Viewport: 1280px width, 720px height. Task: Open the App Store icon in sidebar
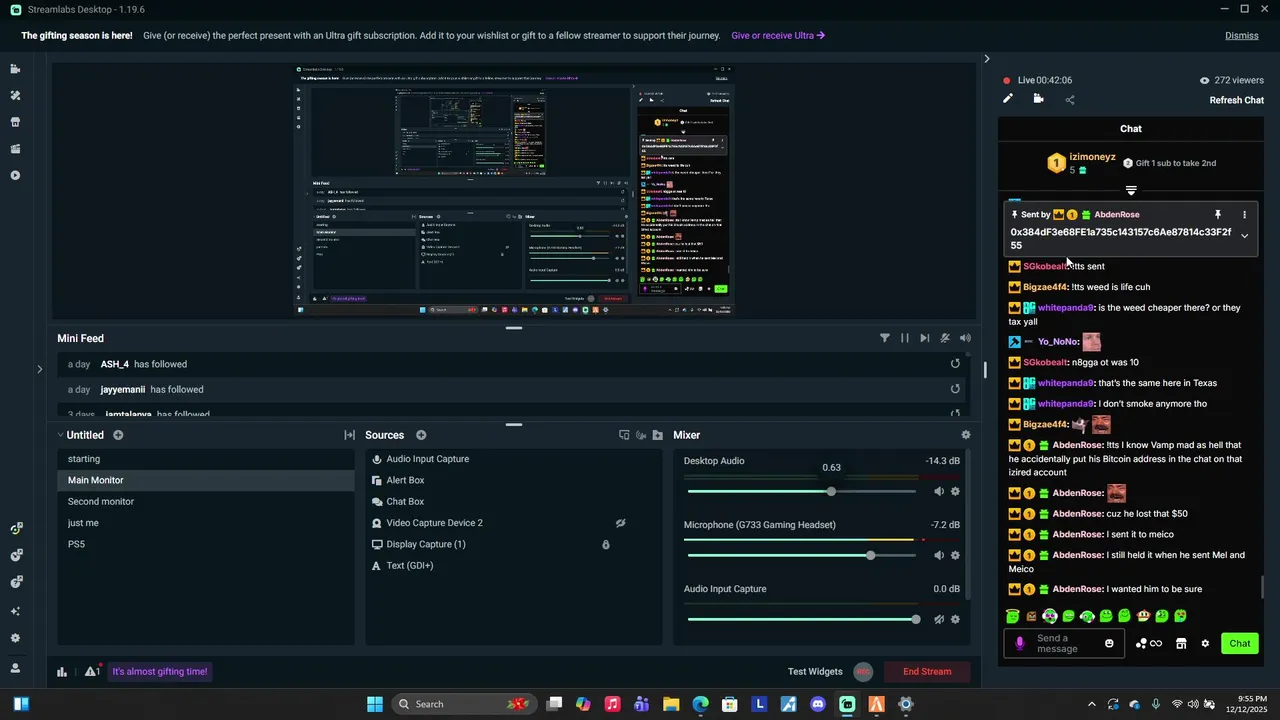tap(15, 122)
